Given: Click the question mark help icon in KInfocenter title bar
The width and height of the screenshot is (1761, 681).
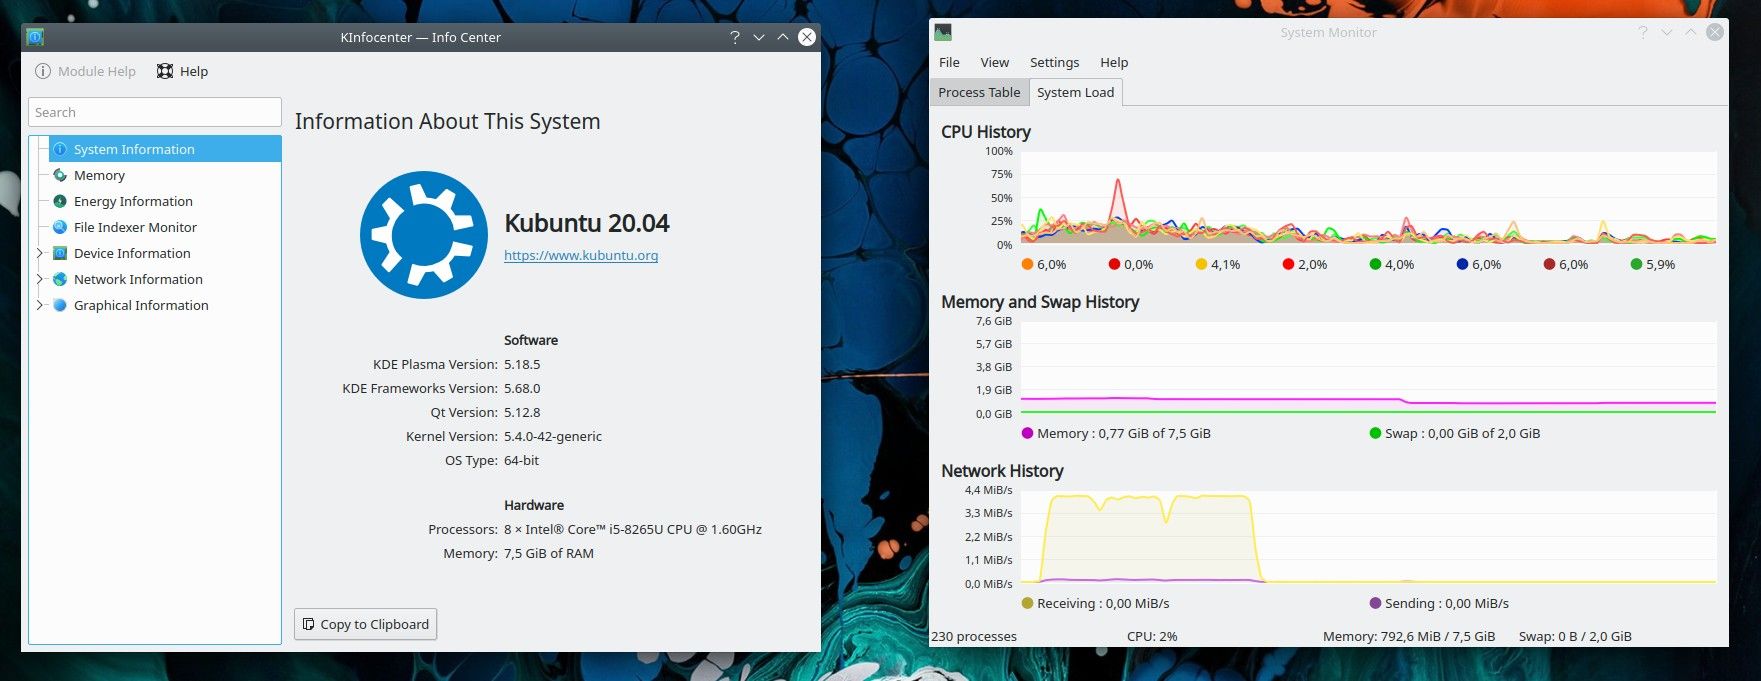Looking at the screenshot, I should pos(735,37).
